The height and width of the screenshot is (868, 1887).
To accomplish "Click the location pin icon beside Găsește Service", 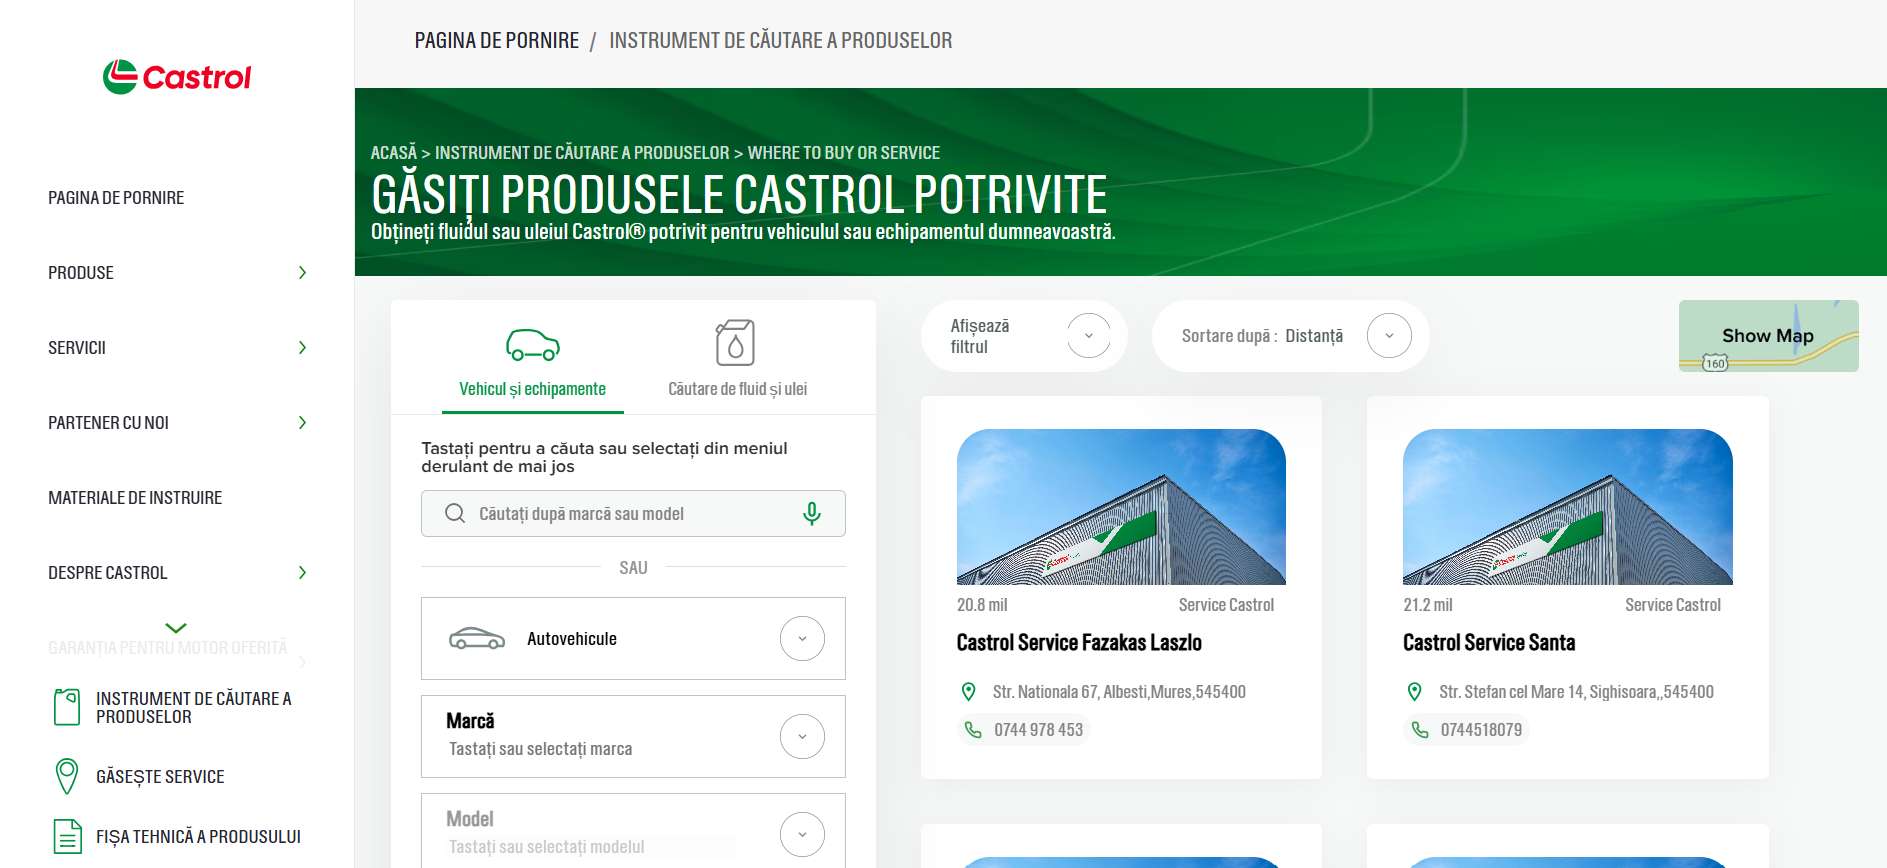I will (67, 776).
